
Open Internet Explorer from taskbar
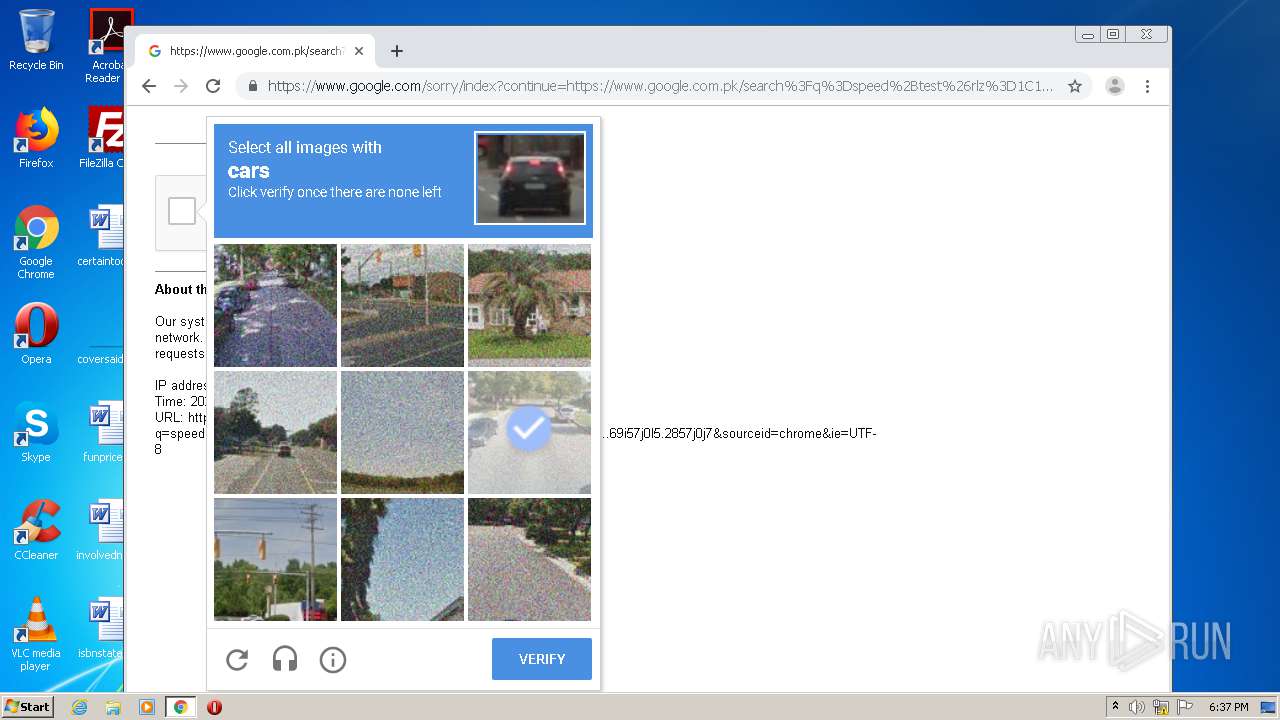pos(80,707)
